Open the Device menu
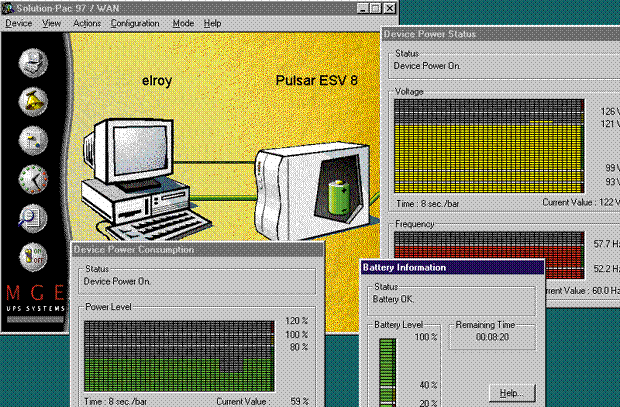 coord(18,22)
